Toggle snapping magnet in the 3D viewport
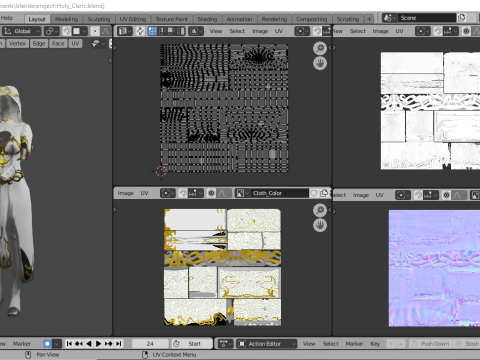This screenshot has width=480, height=360. tap(67, 31)
